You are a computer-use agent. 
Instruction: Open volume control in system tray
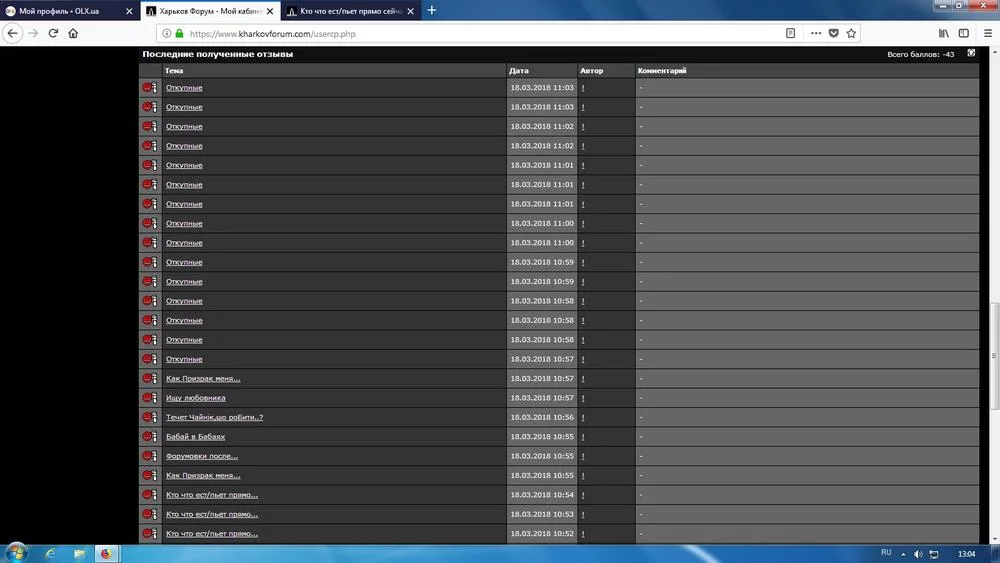coord(918,554)
